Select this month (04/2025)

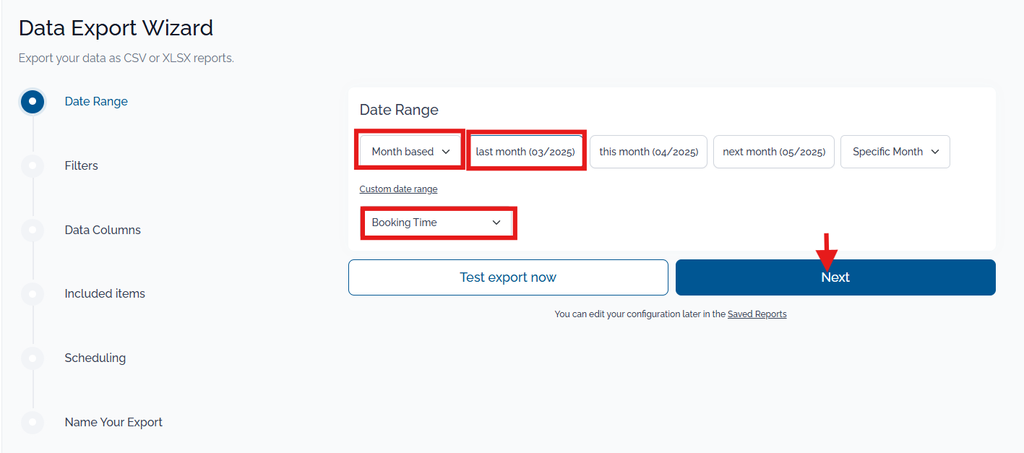648,151
